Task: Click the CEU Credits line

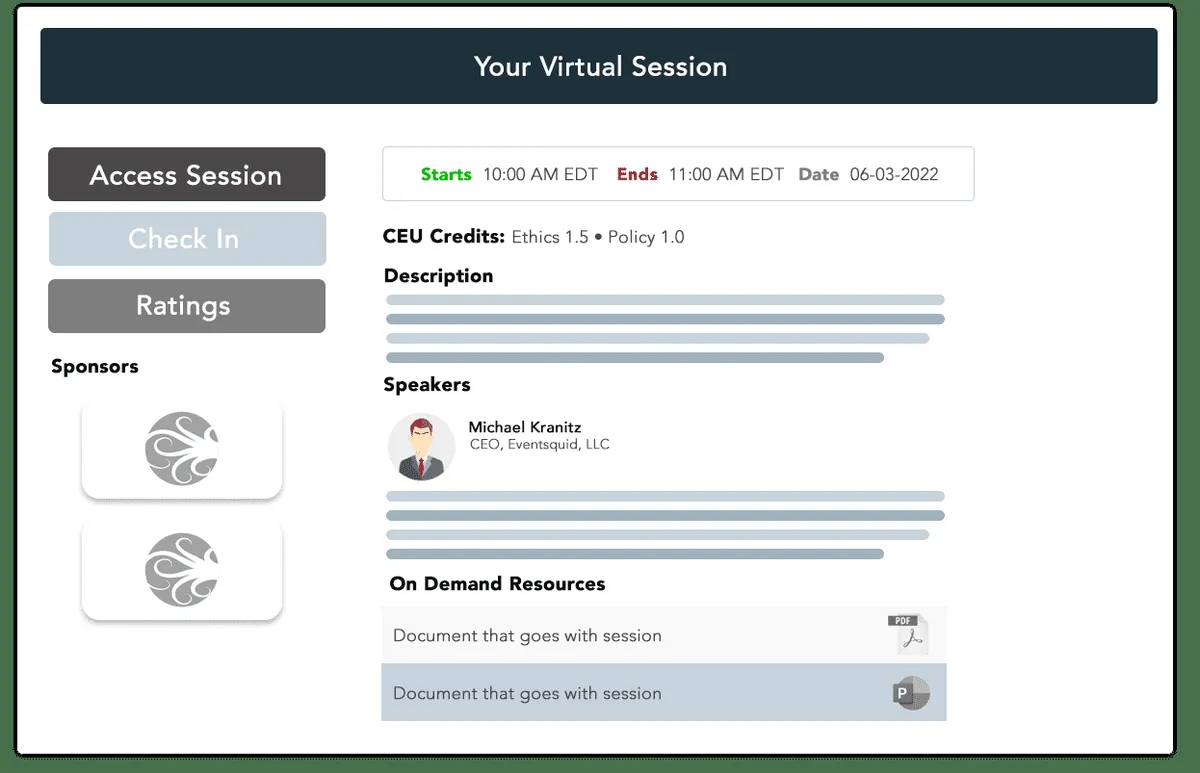Action: (533, 237)
